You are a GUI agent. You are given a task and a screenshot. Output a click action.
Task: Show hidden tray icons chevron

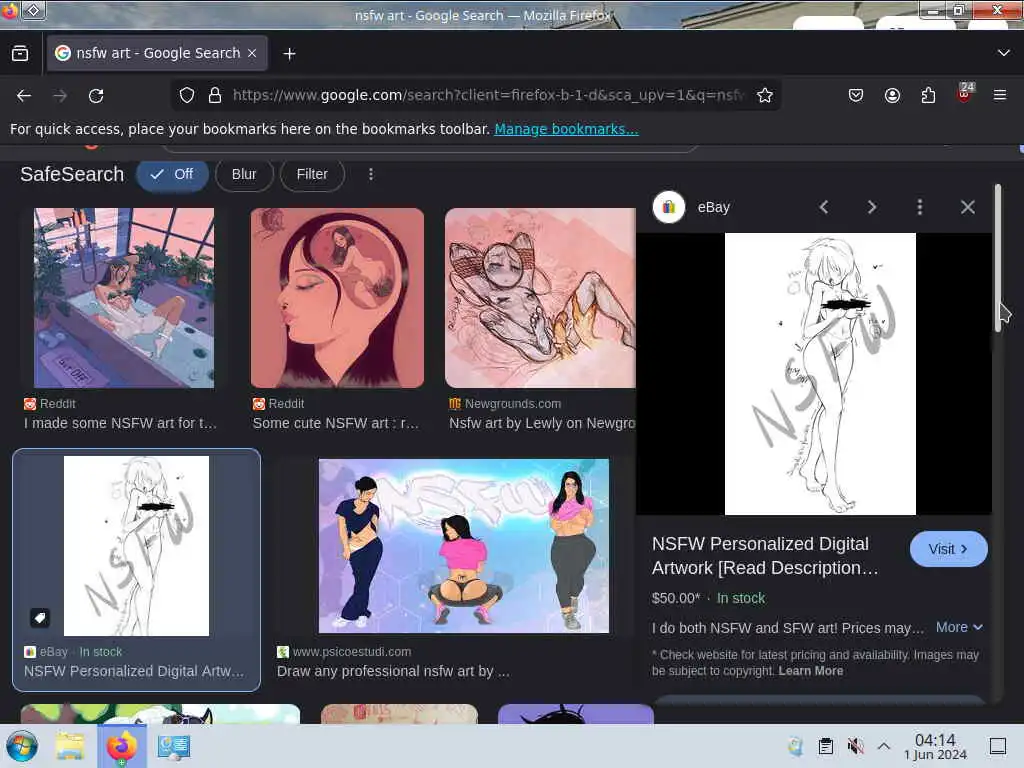tap(884, 746)
